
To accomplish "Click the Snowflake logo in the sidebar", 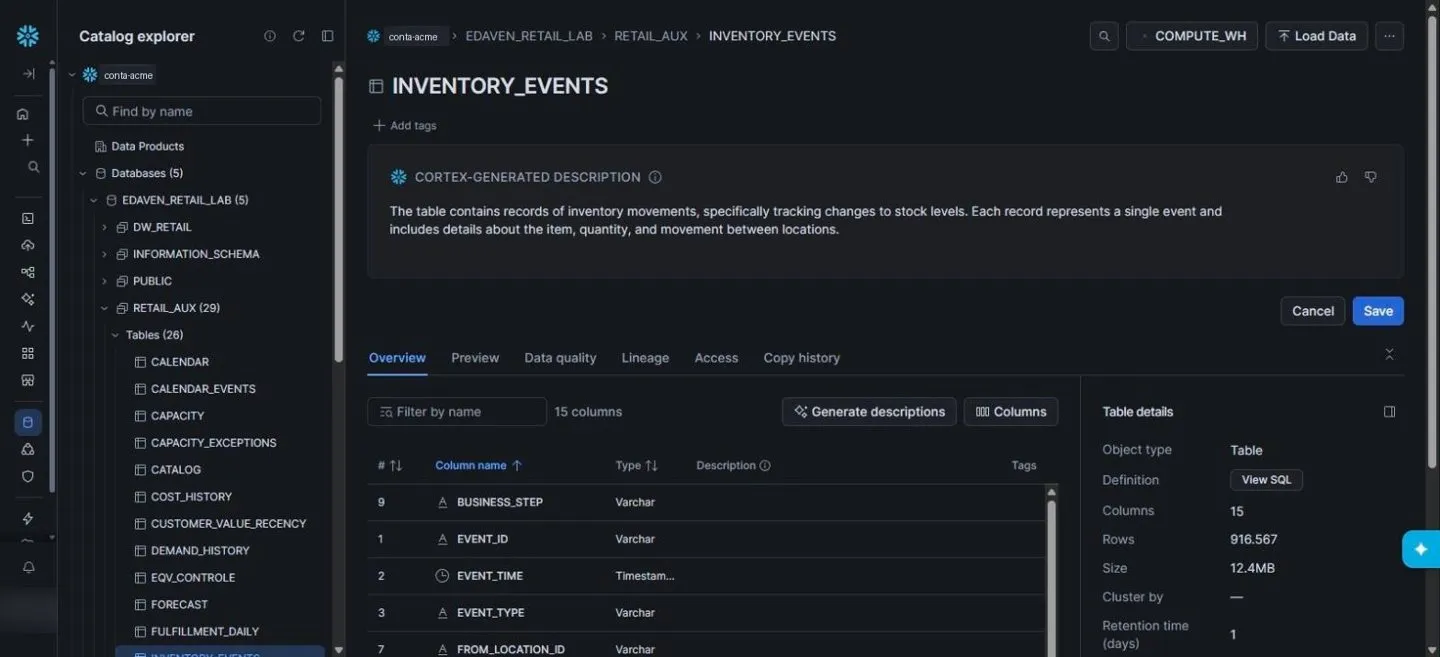I will (28, 36).
